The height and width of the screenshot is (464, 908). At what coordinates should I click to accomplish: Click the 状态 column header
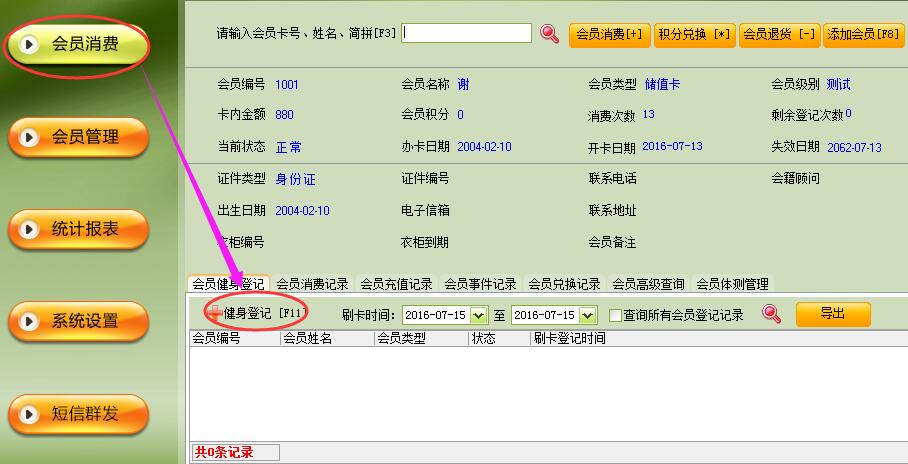click(500, 338)
